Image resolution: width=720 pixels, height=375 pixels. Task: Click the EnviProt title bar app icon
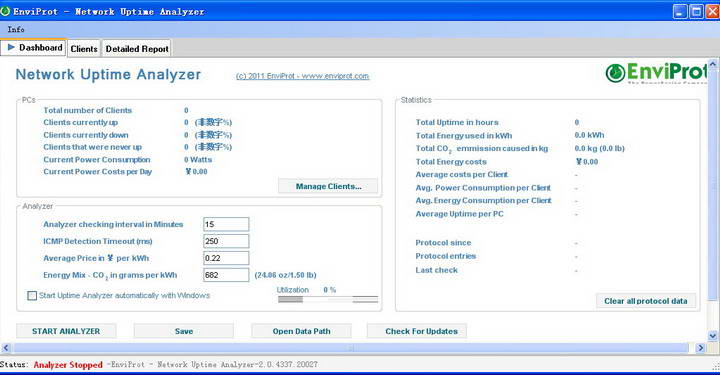point(5,11)
